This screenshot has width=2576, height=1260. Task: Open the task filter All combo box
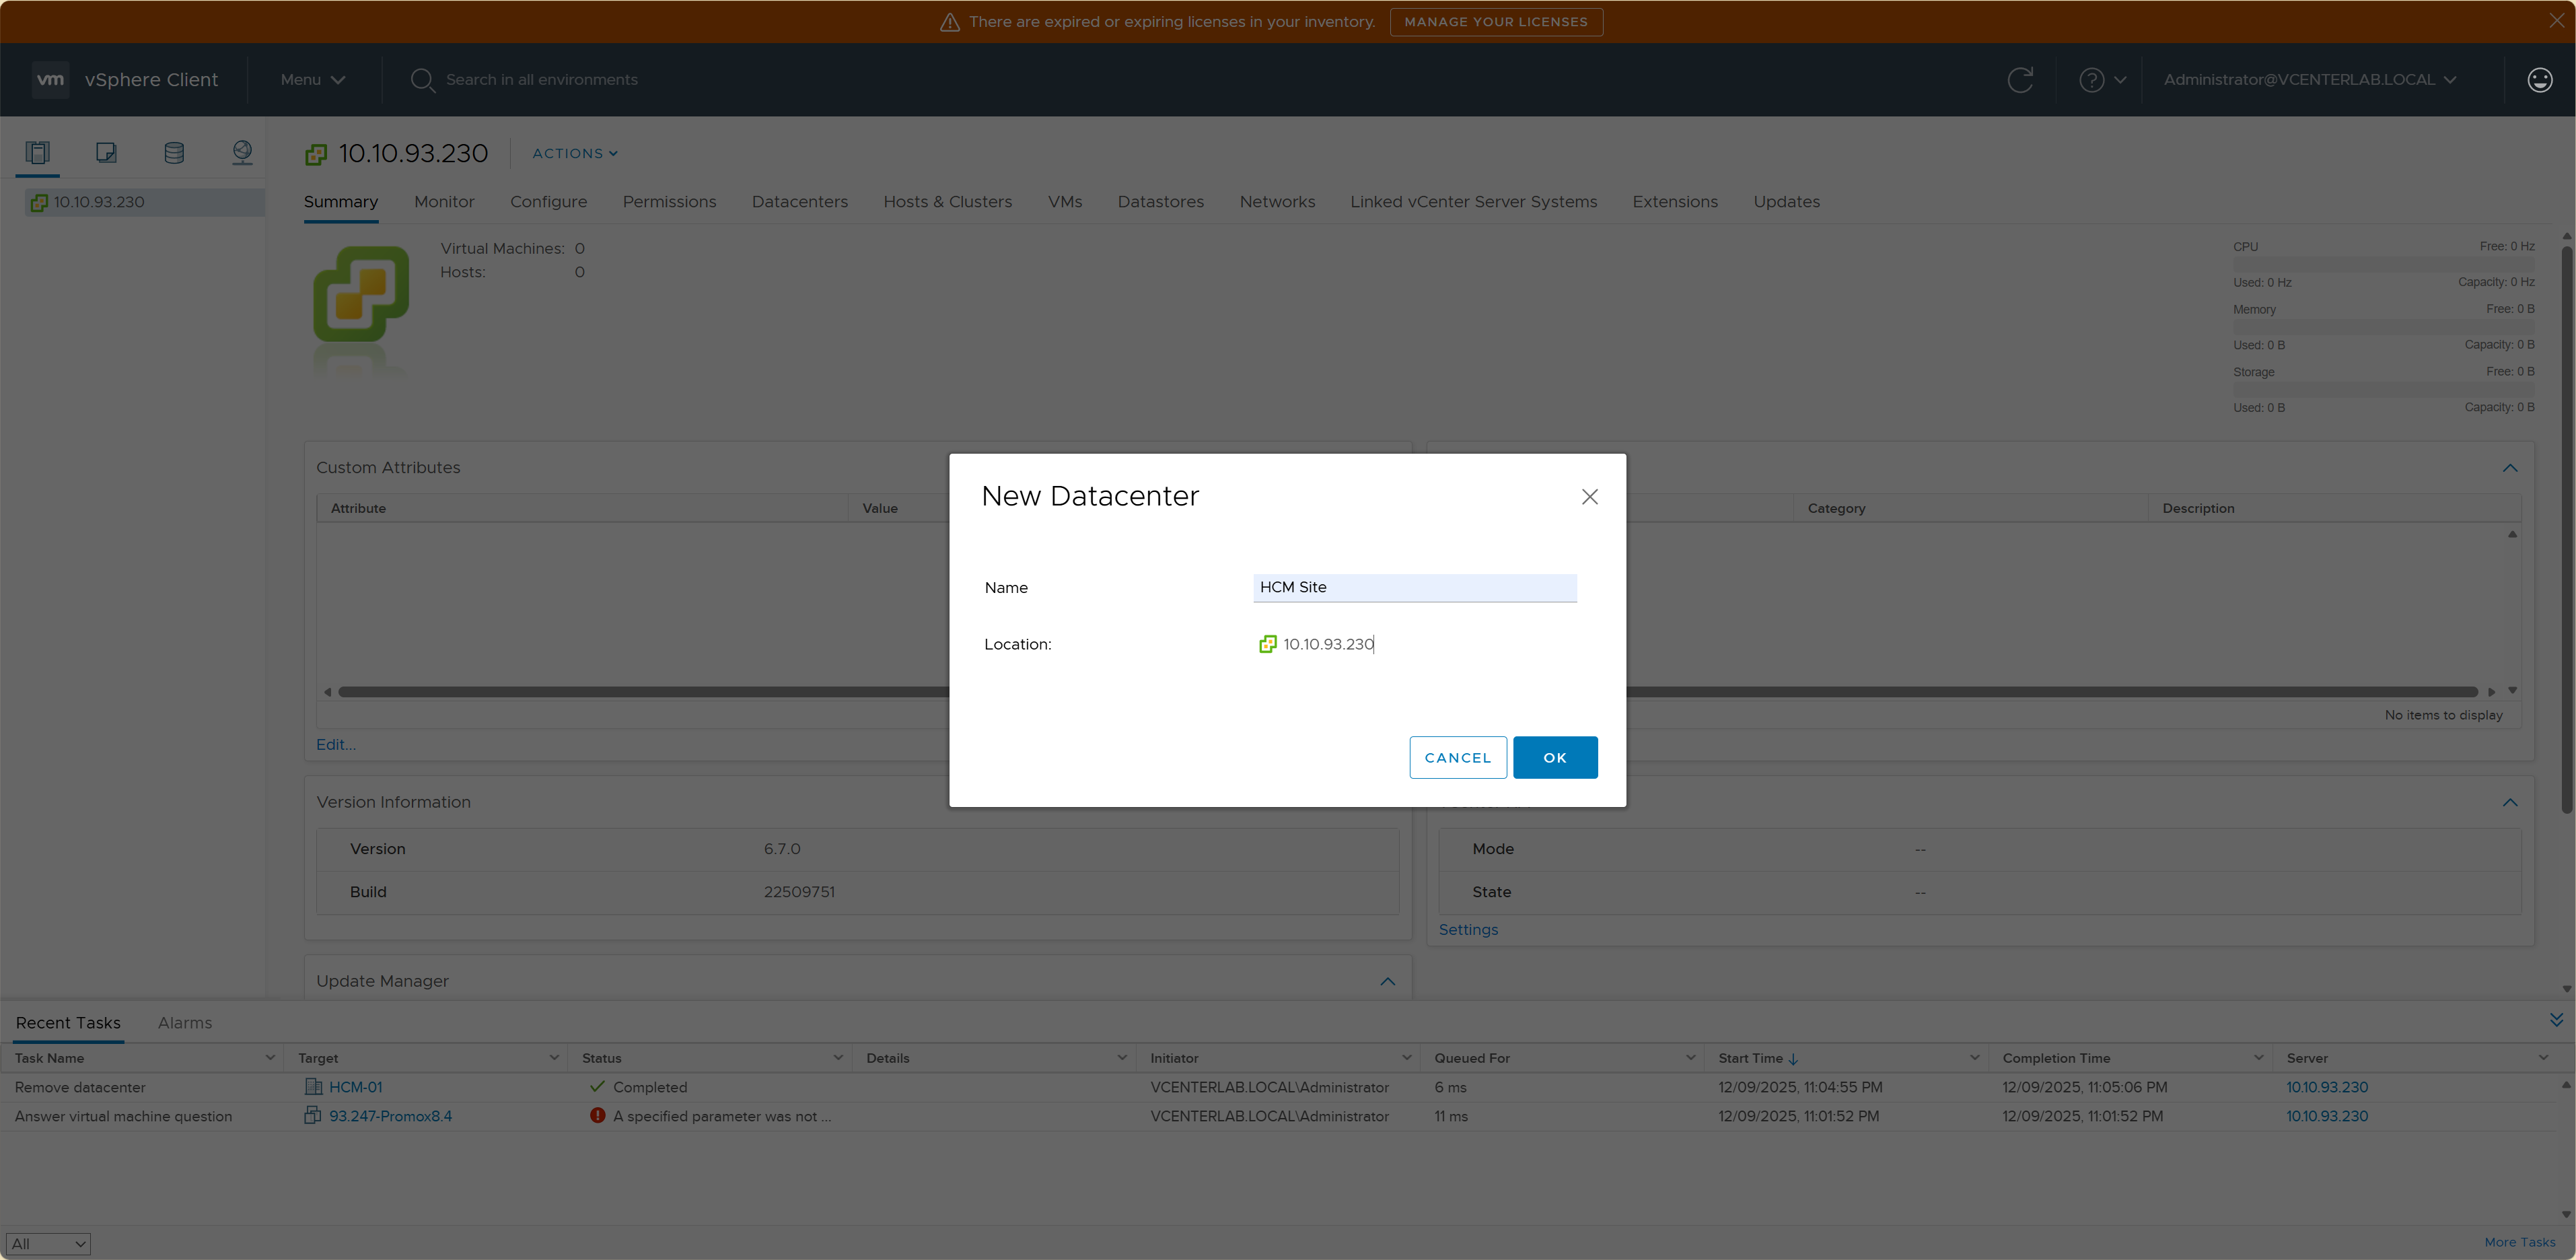tap(48, 1243)
